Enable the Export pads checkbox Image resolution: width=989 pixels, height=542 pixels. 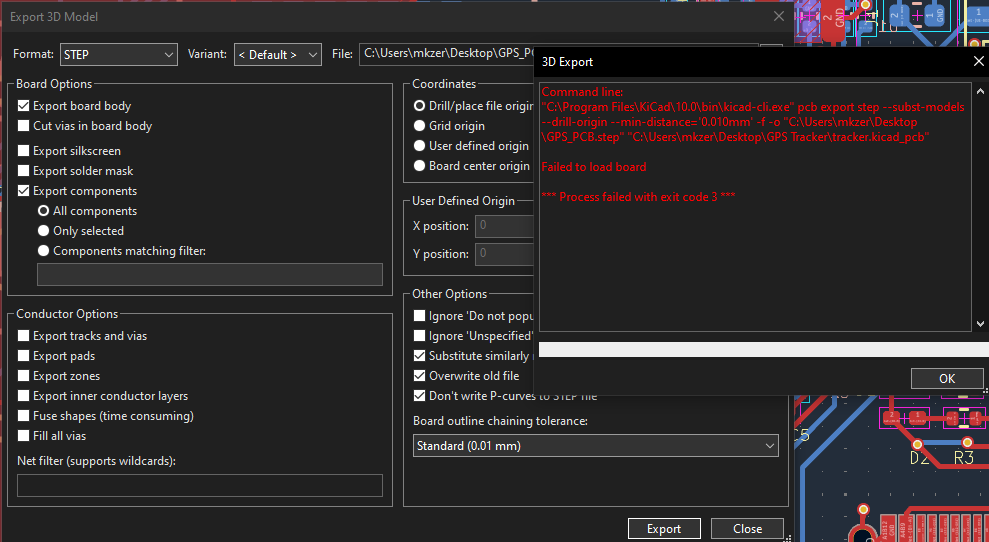coord(23,356)
